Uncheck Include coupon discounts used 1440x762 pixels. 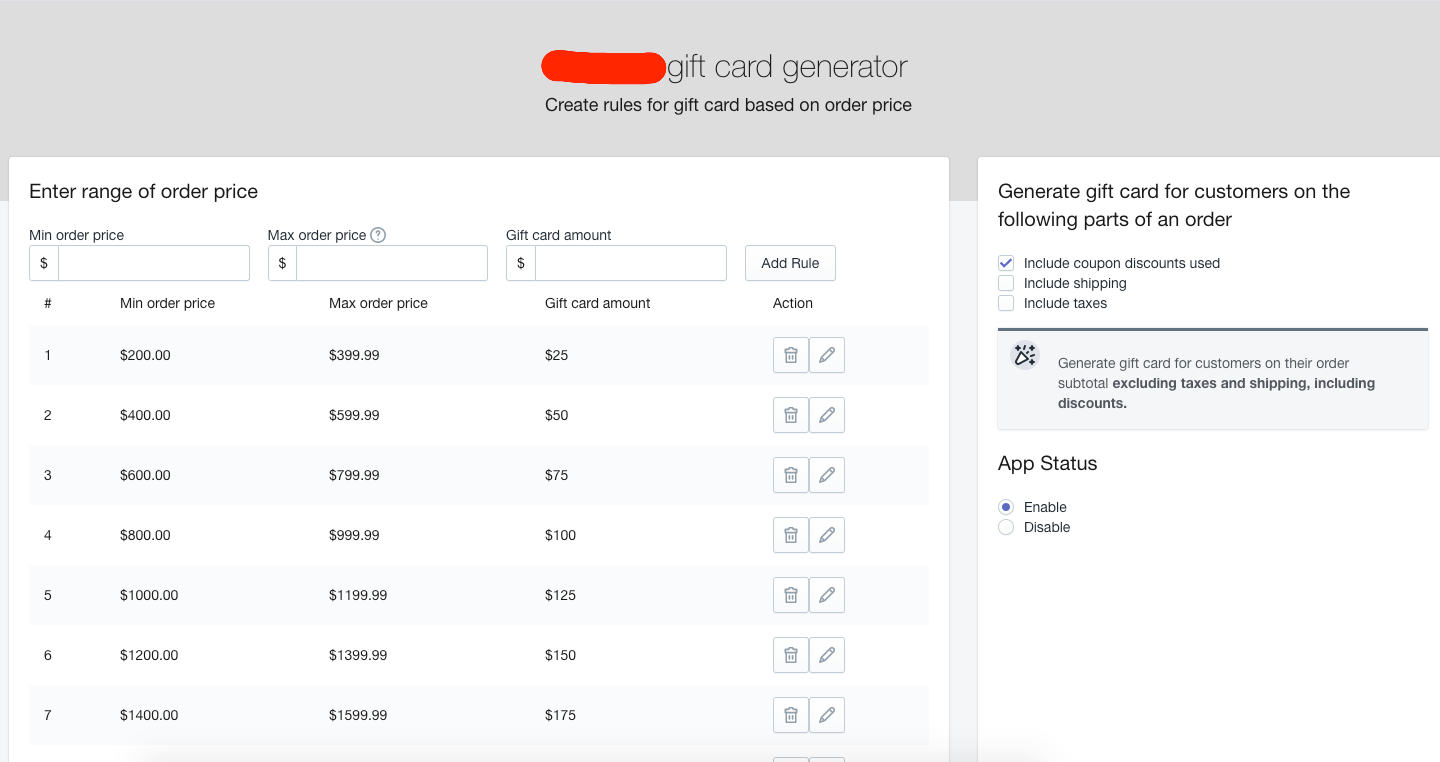[x=1006, y=263]
